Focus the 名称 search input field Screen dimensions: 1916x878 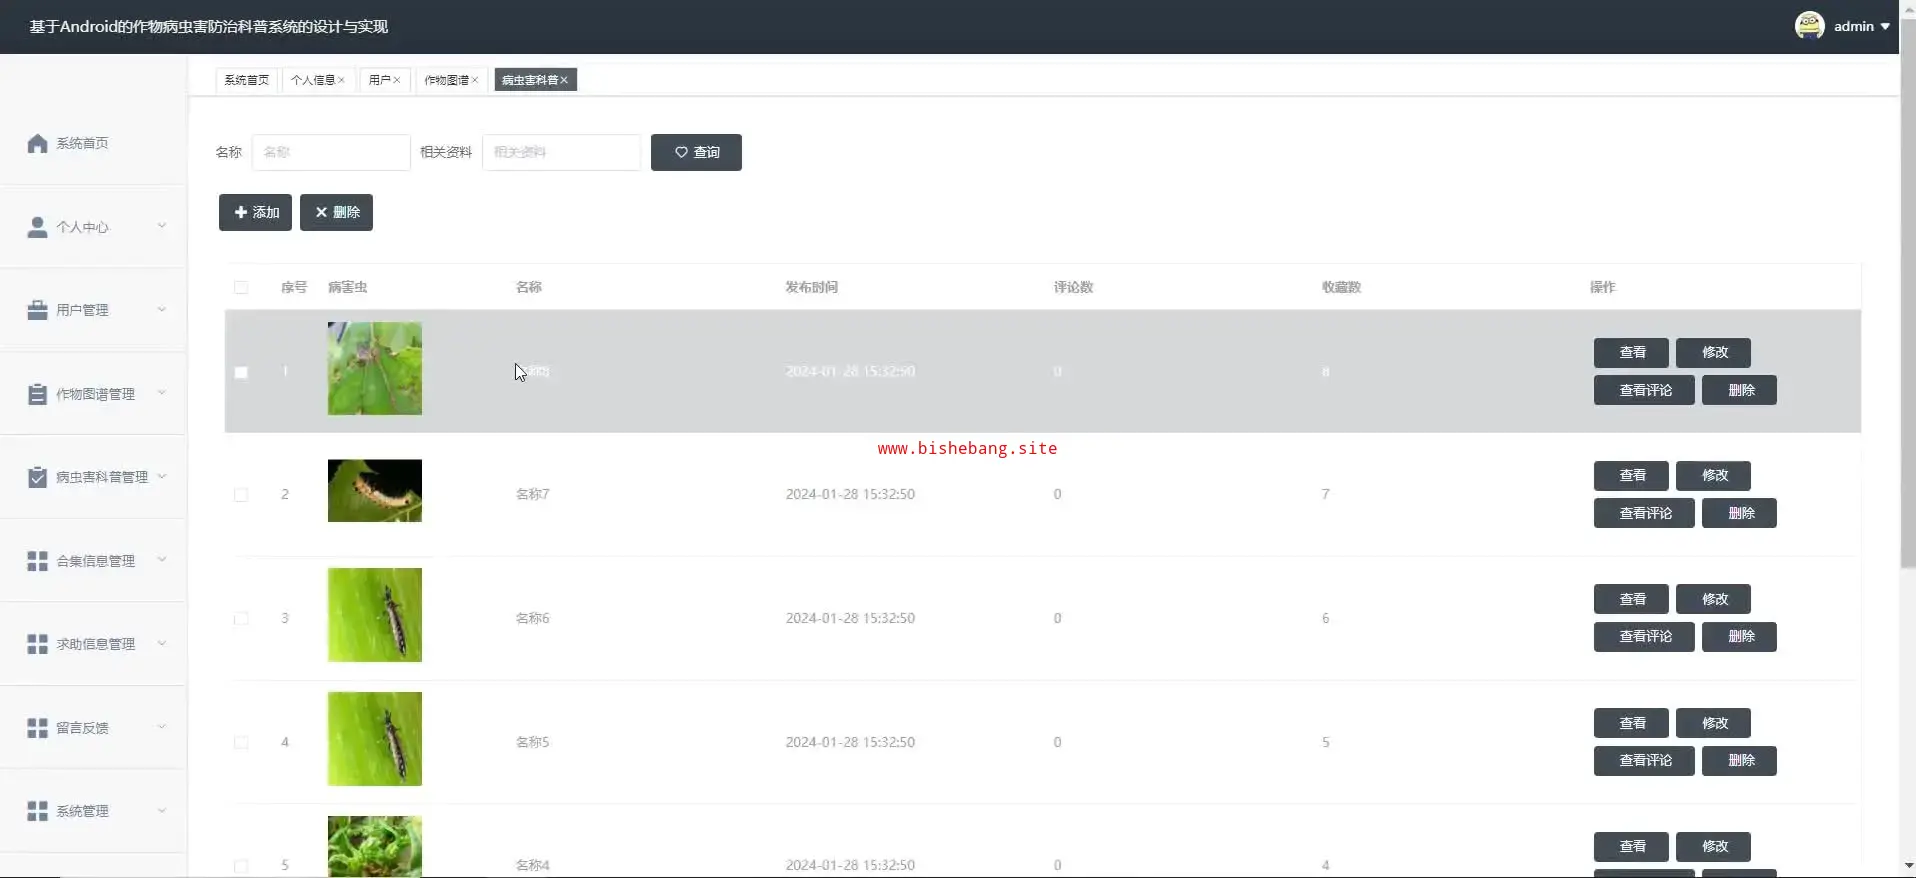point(331,152)
